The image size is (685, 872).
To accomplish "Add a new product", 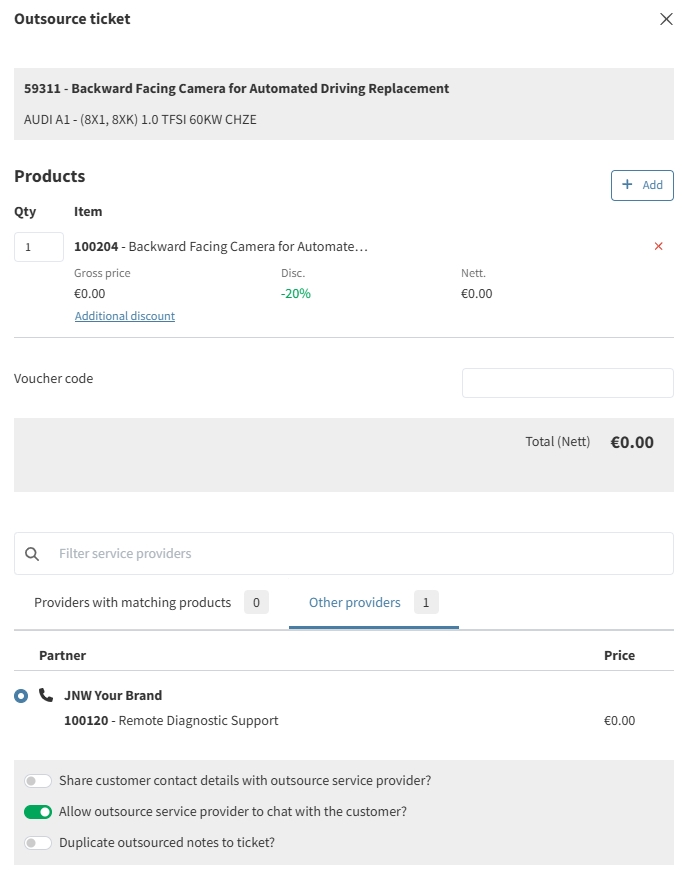I will 642,185.
